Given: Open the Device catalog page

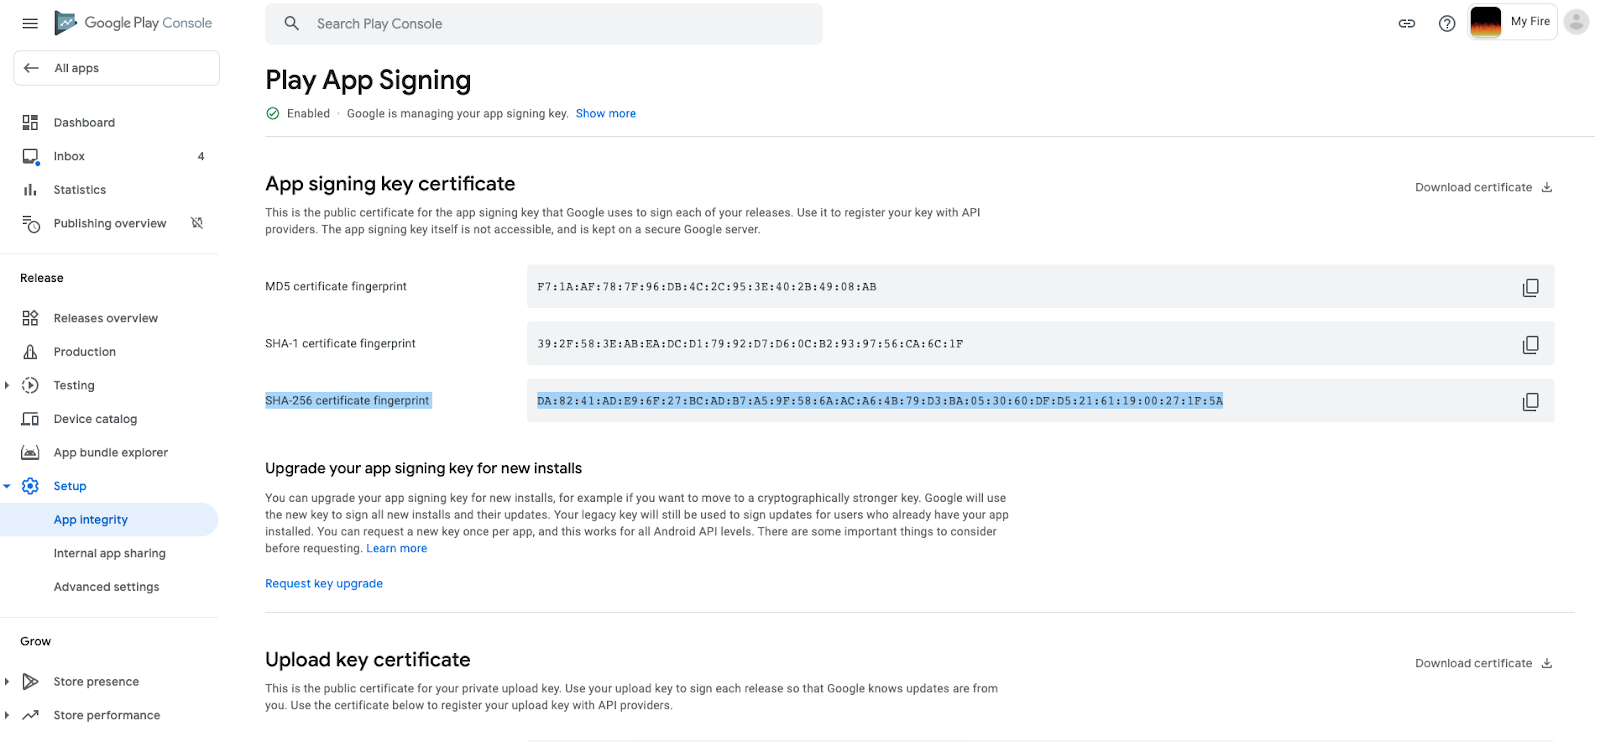Looking at the screenshot, I should 95,418.
